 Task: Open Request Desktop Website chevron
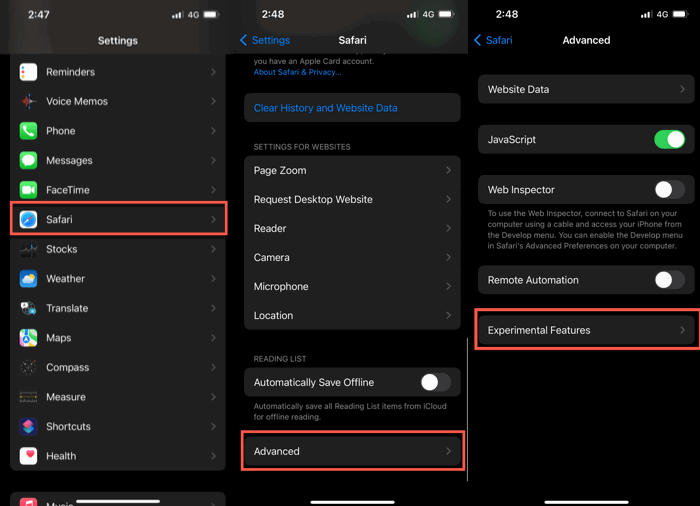coord(448,199)
